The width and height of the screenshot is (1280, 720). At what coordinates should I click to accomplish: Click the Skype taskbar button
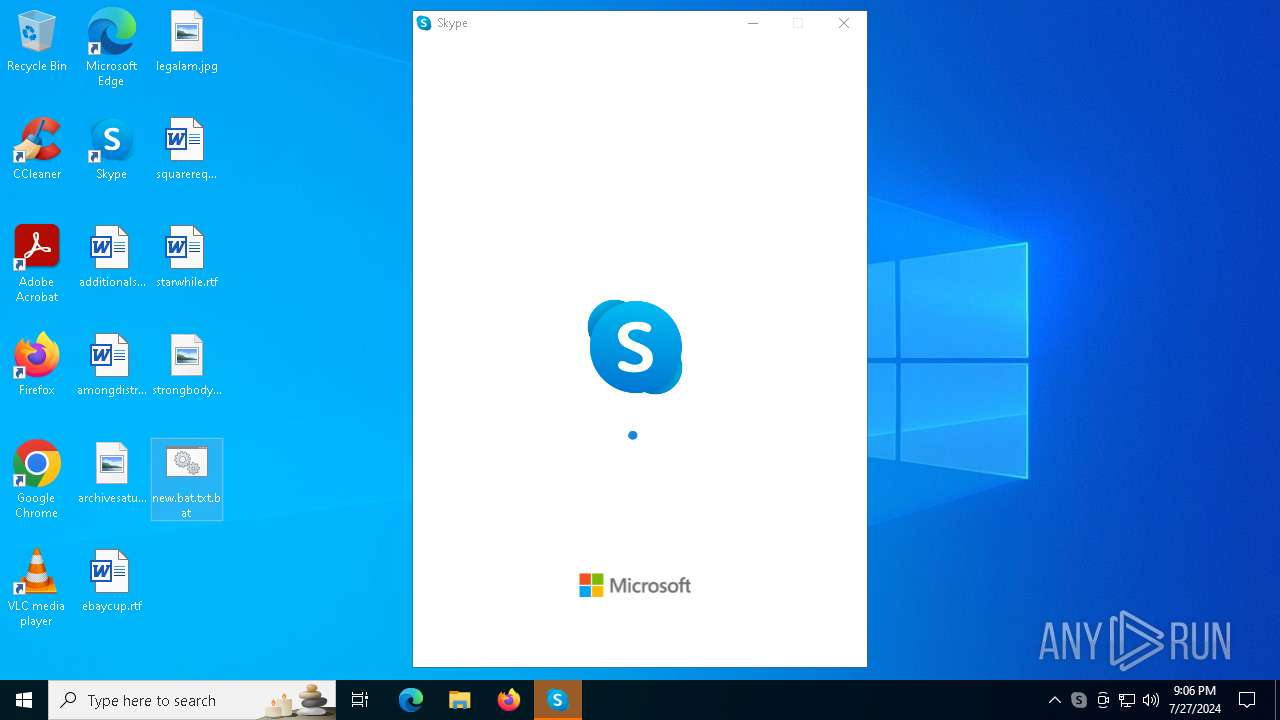coord(558,700)
